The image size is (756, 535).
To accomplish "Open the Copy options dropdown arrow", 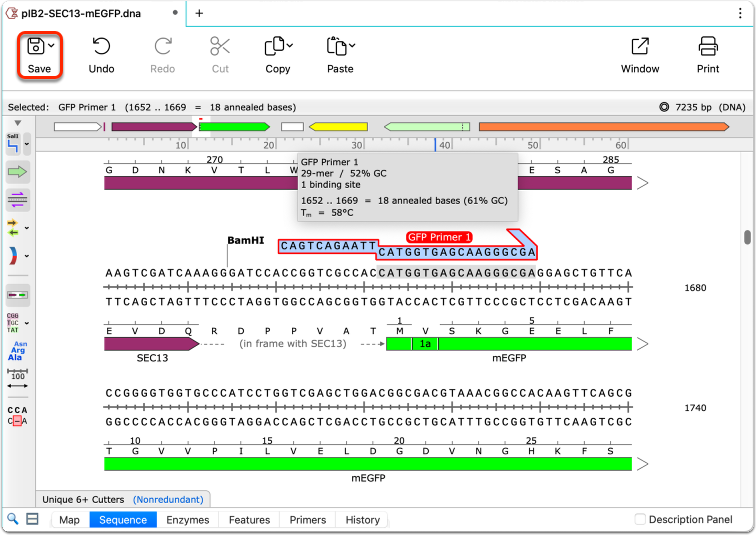I will [290, 46].
